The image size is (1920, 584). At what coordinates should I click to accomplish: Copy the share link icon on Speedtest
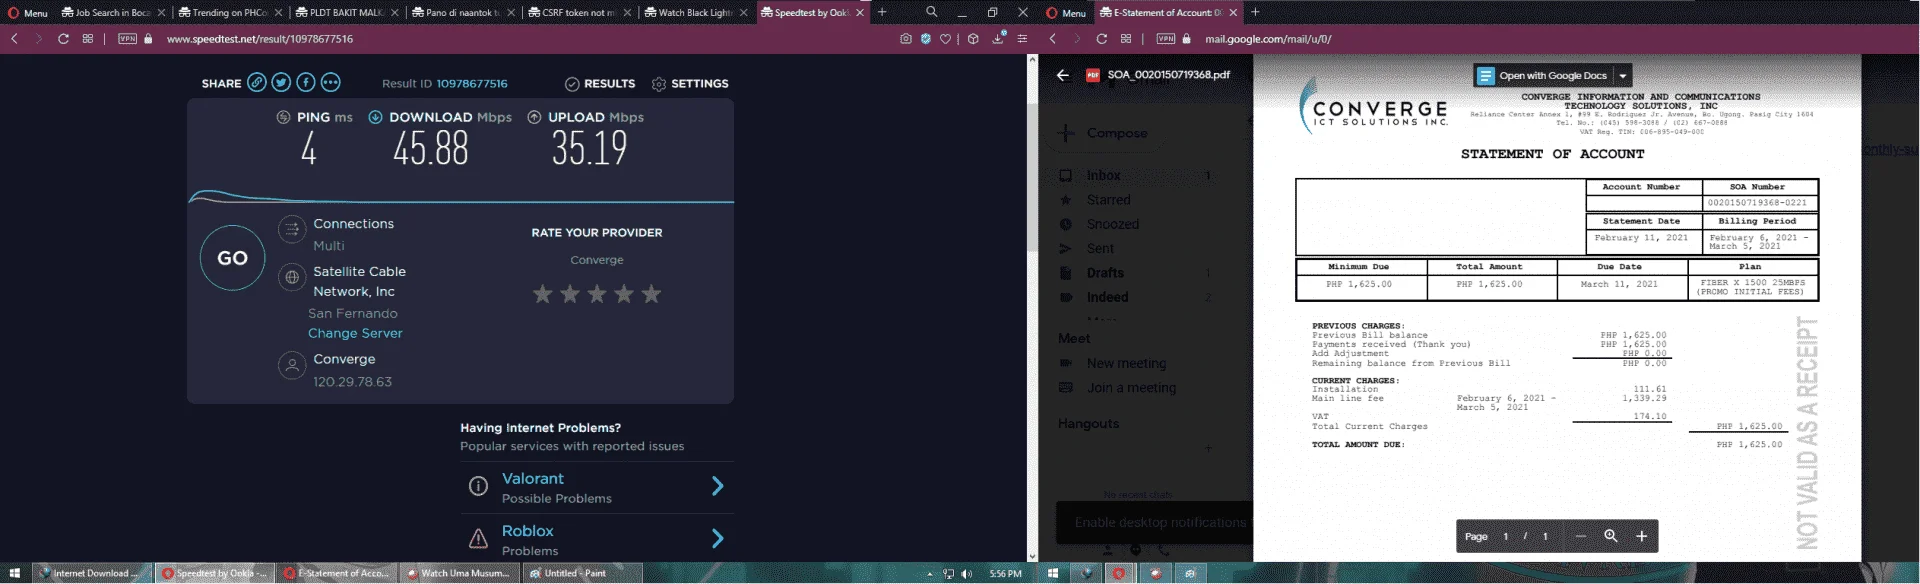(257, 83)
